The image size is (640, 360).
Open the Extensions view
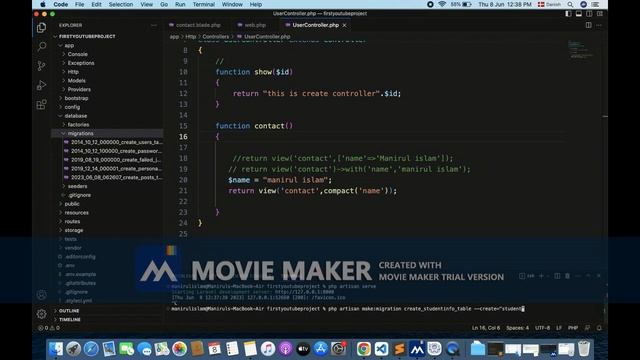pos(41,104)
